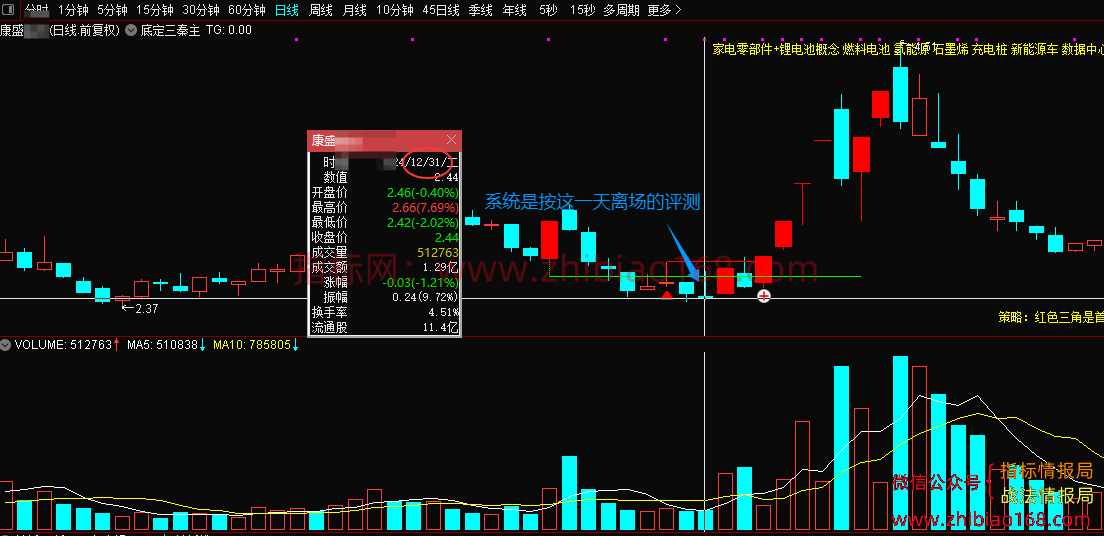Image resolution: width=1104 pixels, height=536 pixels.
Task: Open the 季线 quarterly chart tab
Action: click(x=481, y=10)
